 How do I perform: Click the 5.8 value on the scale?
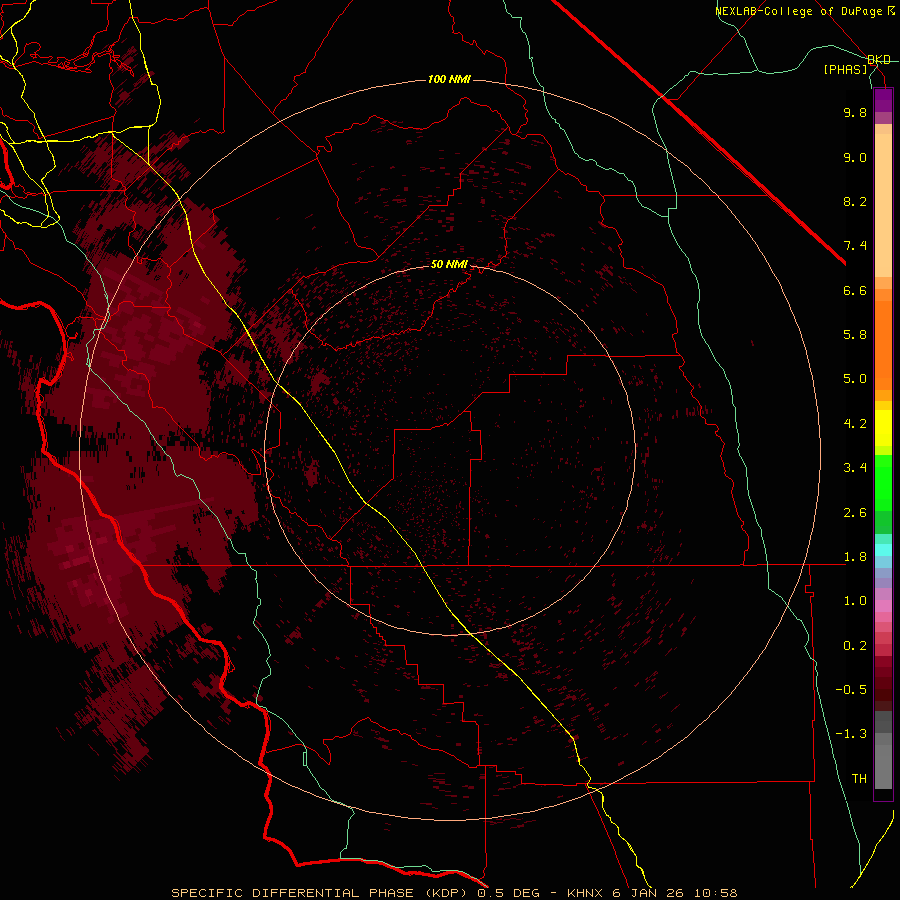[855, 335]
